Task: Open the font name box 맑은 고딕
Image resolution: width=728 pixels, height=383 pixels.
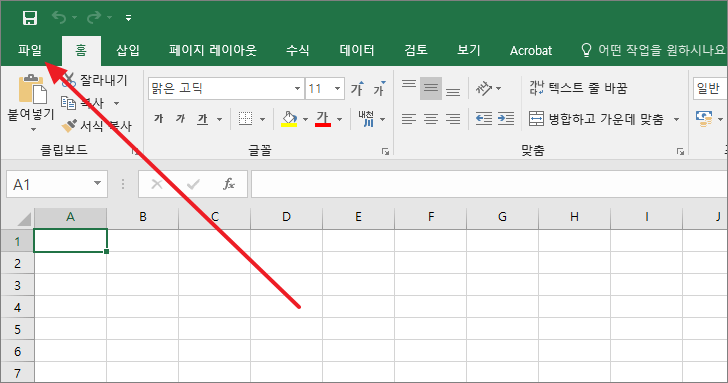Action: coord(226,88)
